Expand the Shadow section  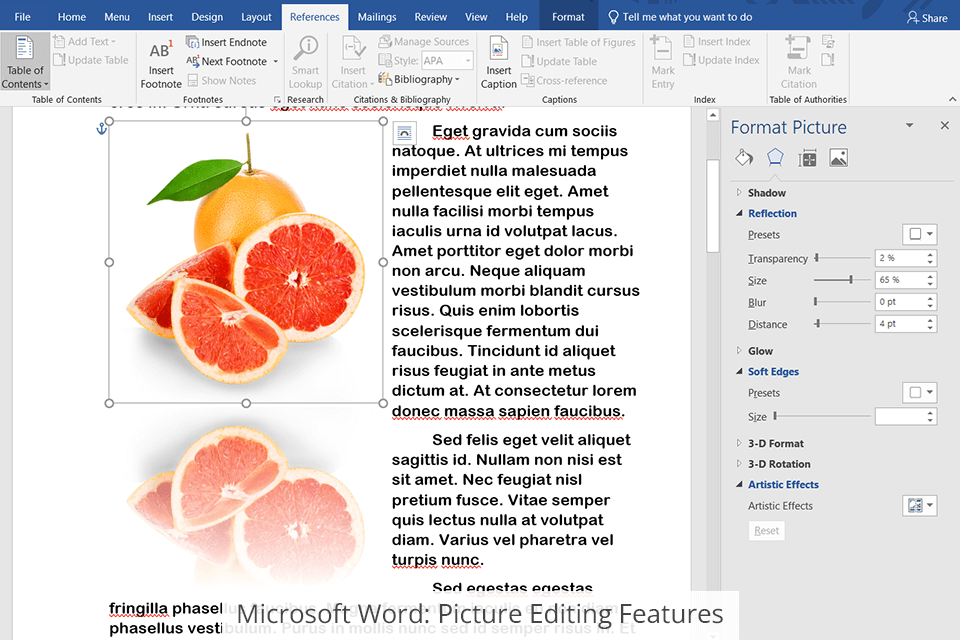click(x=767, y=192)
